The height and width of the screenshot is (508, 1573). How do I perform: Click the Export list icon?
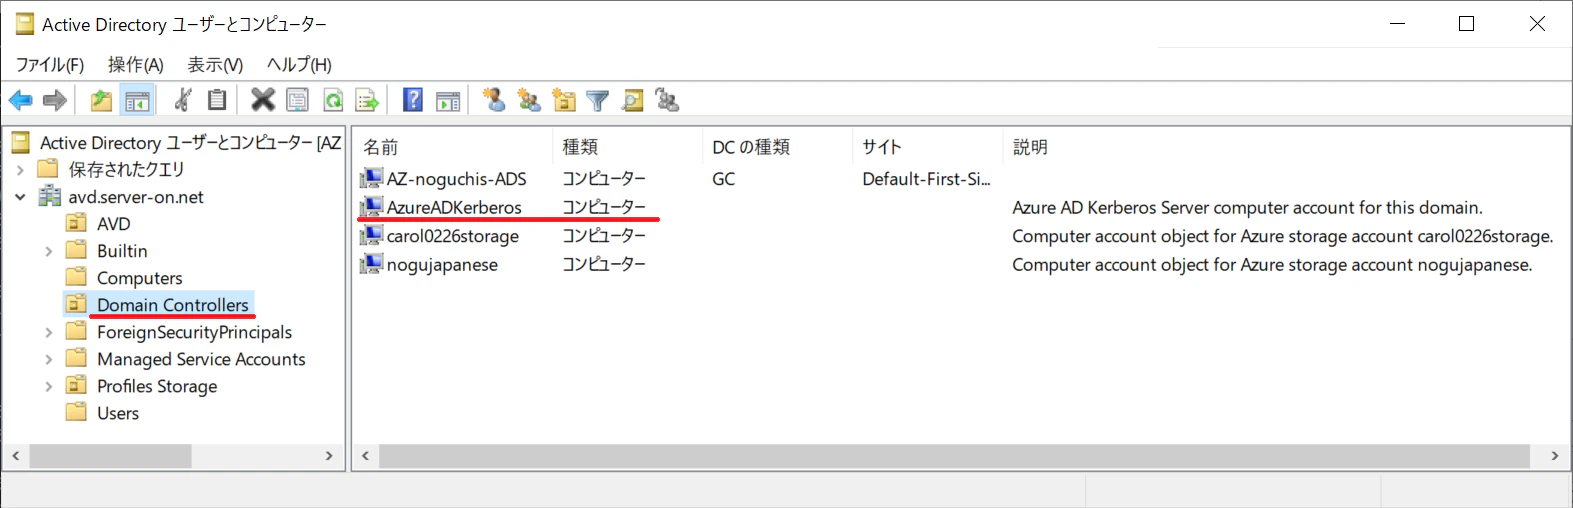click(367, 100)
